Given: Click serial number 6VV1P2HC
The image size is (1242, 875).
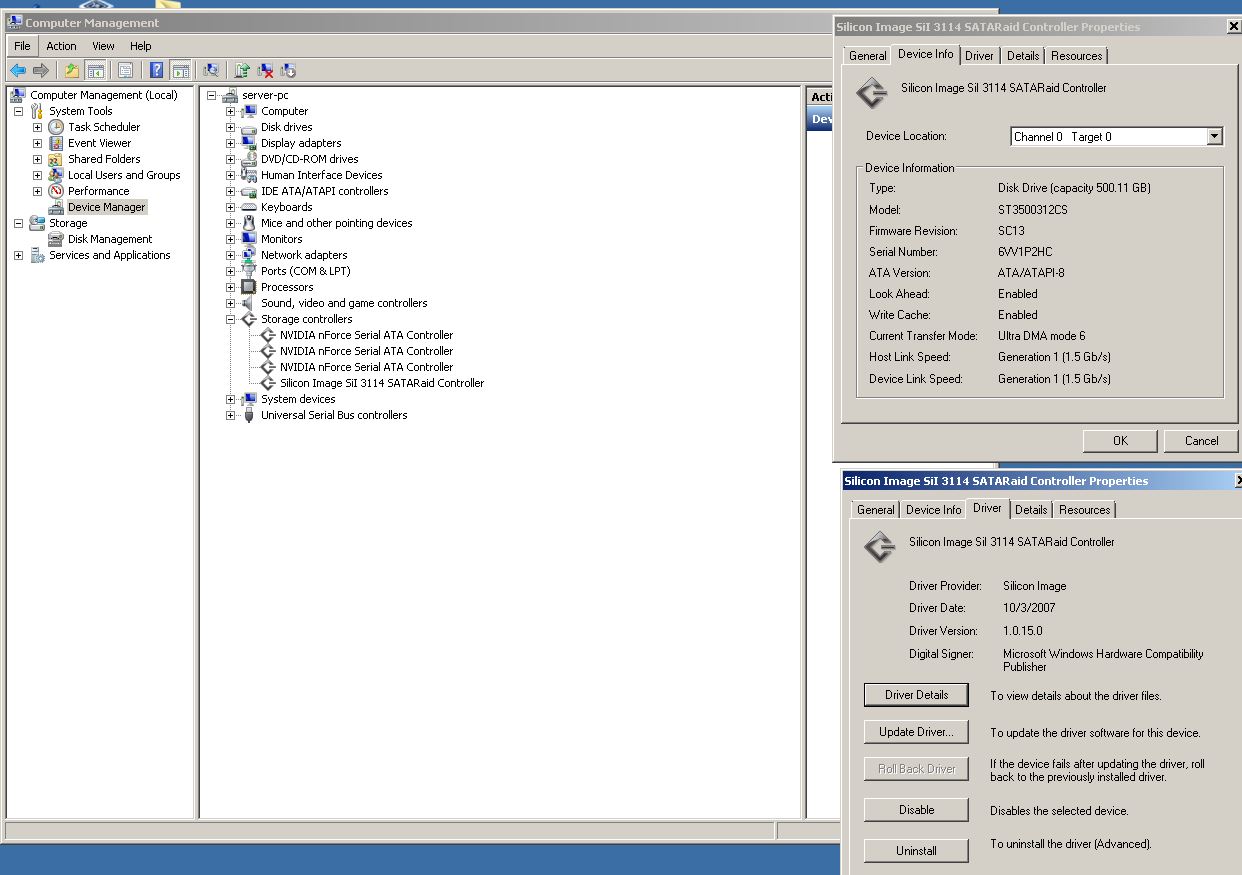Looking at the screenshot, I should pos(1025,252).
